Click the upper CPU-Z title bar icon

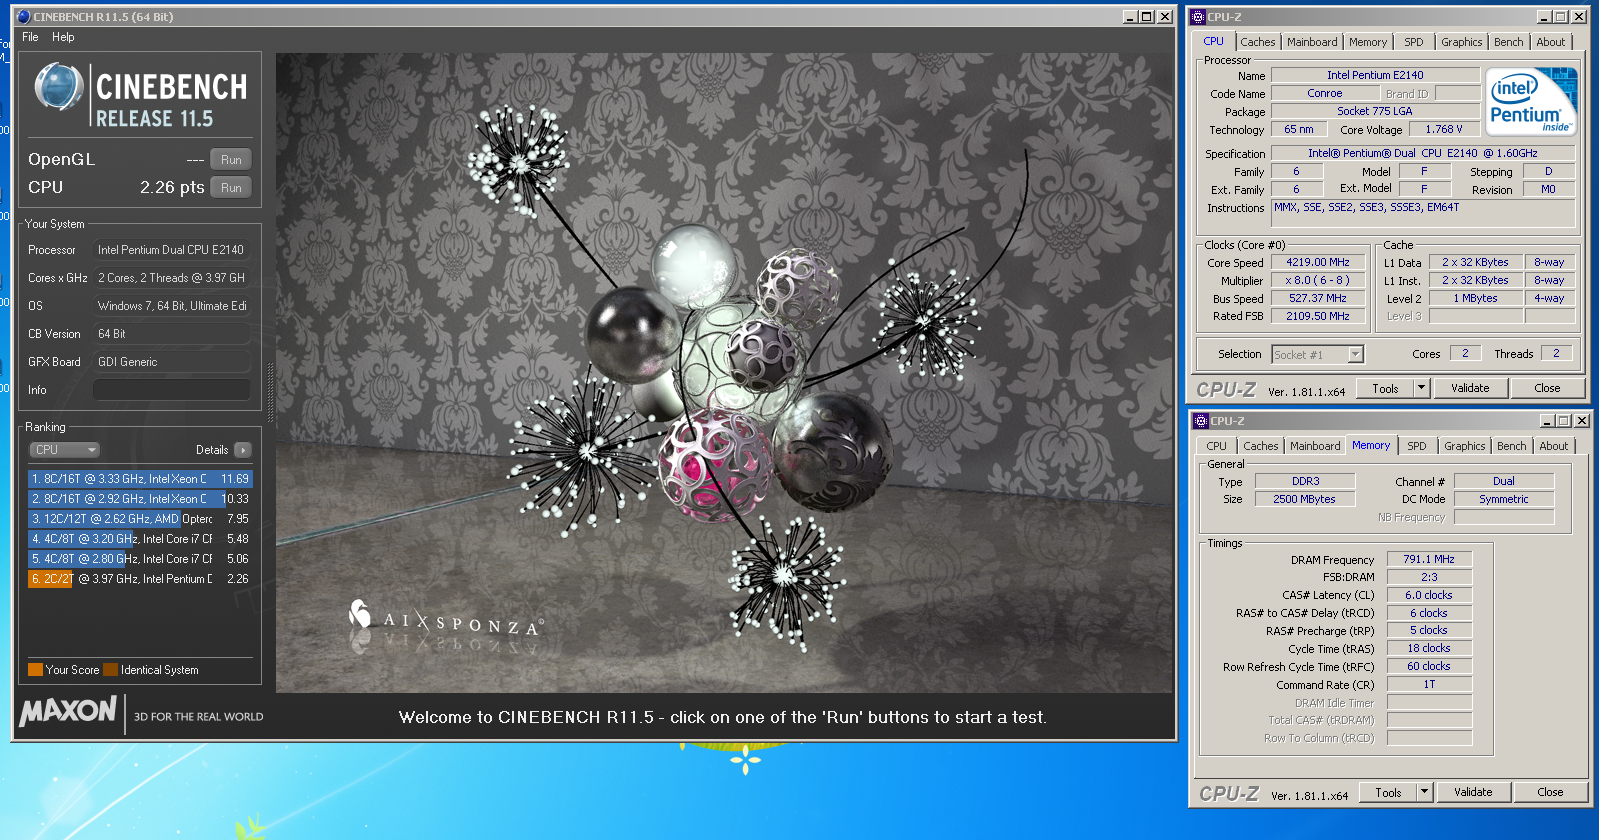[x=1198, y=17]
